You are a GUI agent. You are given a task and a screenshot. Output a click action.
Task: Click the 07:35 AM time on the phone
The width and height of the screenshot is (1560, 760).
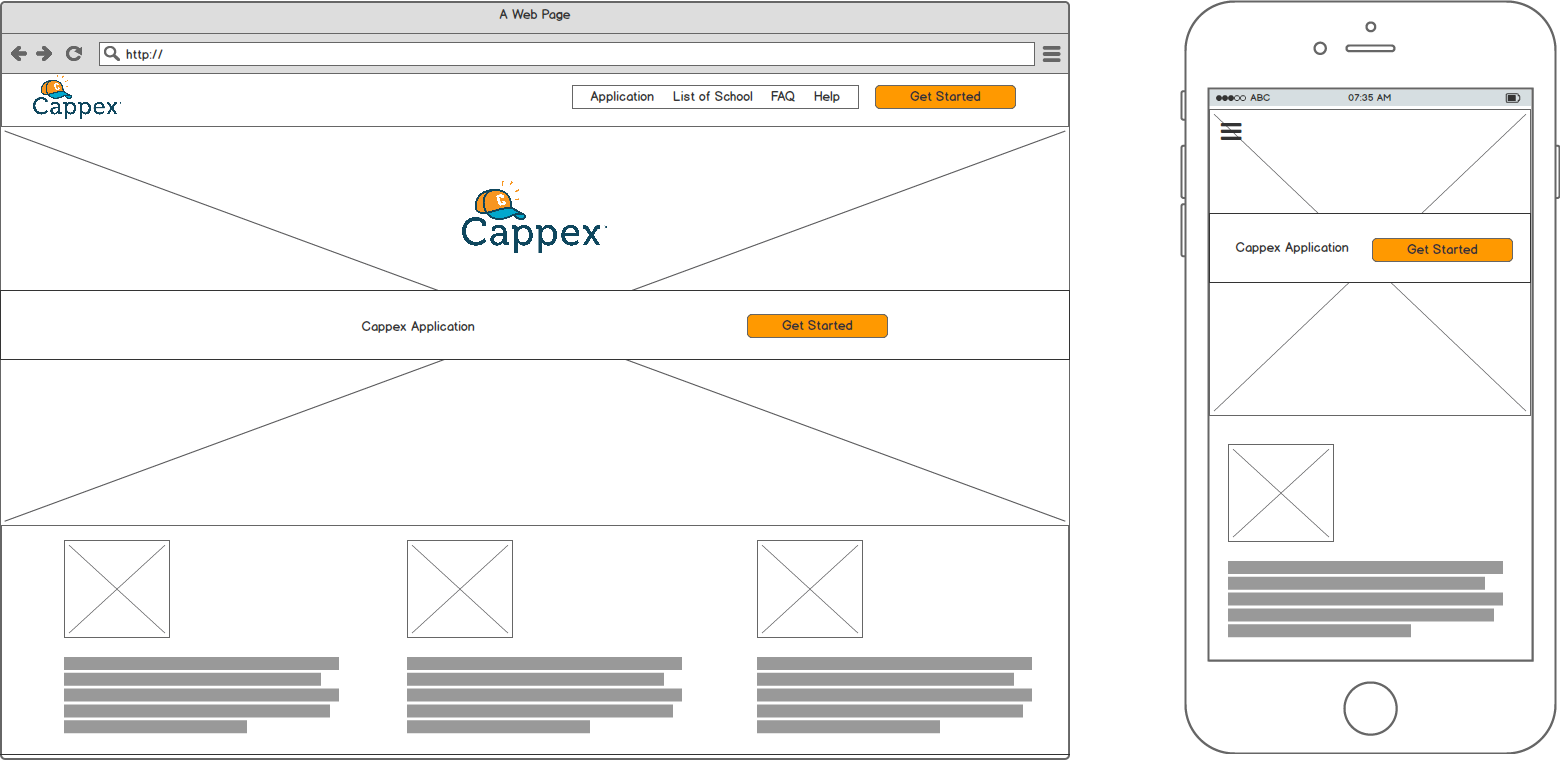point(1369,98)
